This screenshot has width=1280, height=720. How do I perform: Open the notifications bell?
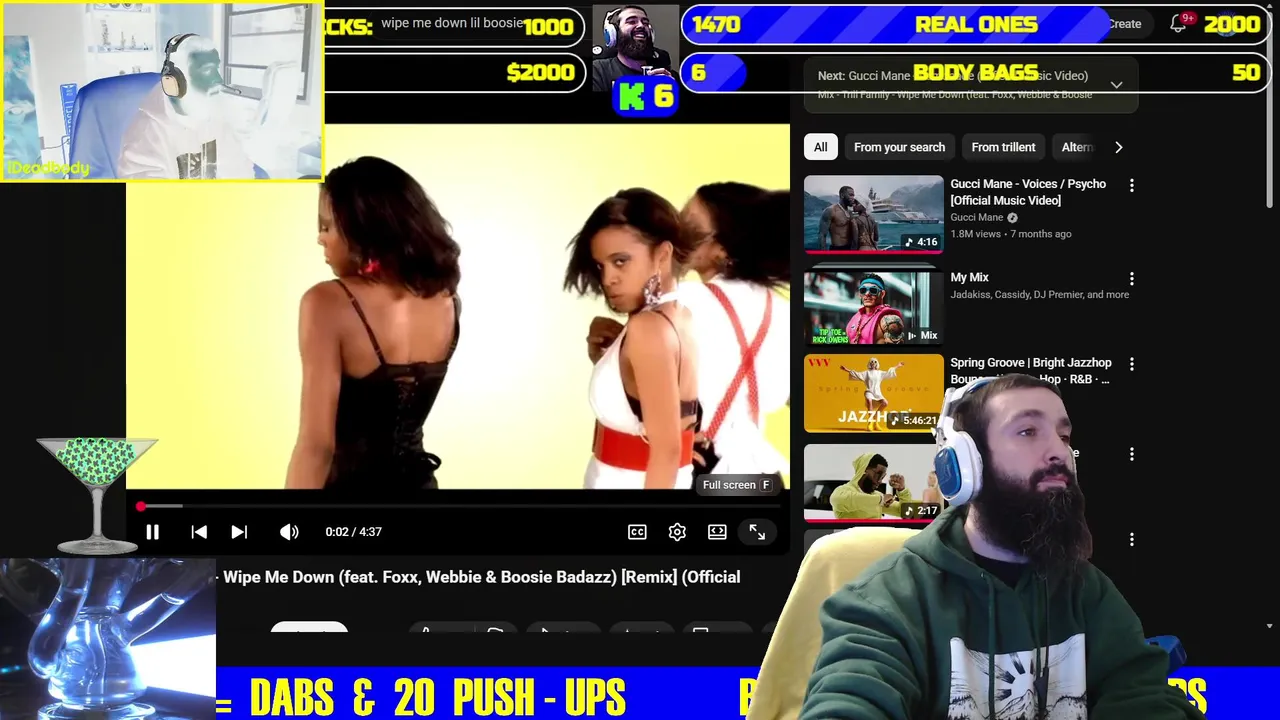point(1178,24)
